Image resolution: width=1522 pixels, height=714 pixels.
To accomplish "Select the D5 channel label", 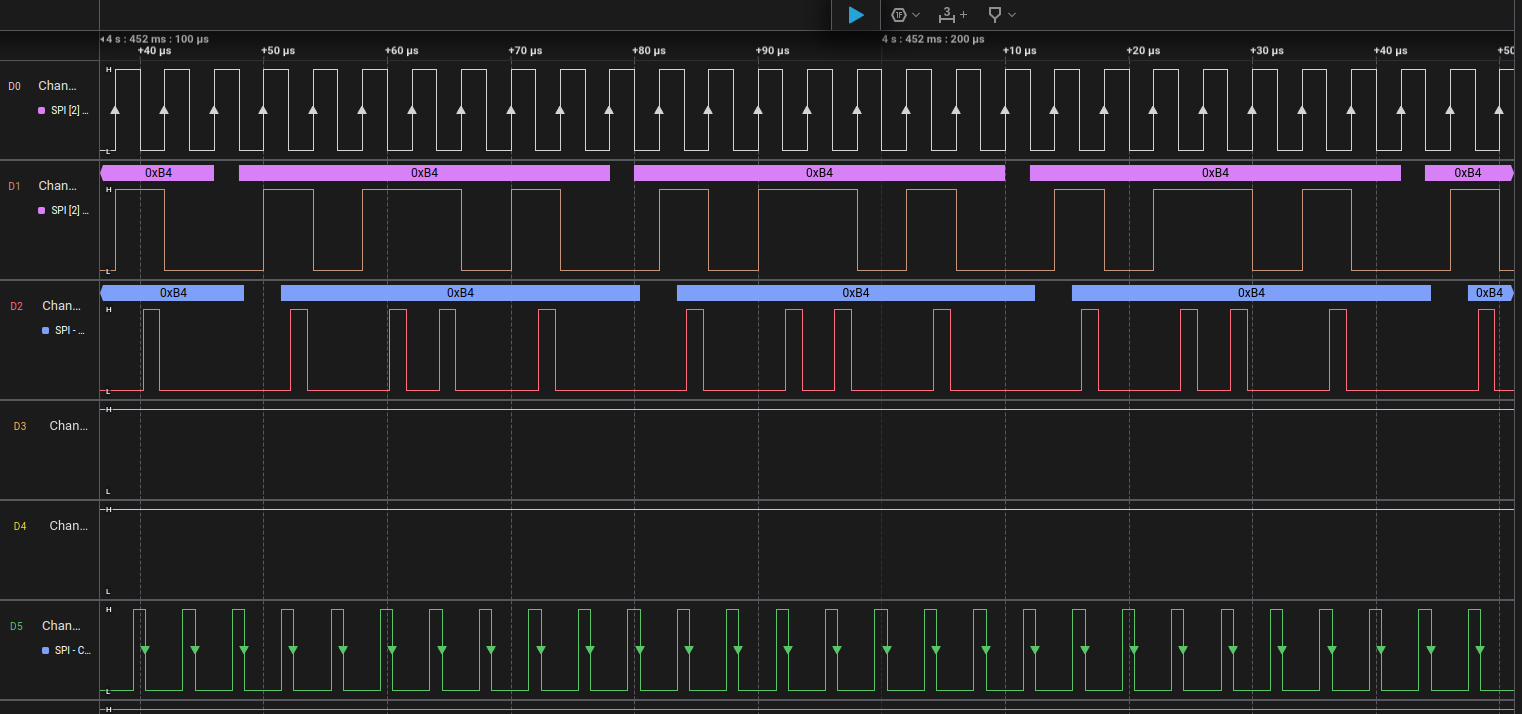I will point(16,626).
